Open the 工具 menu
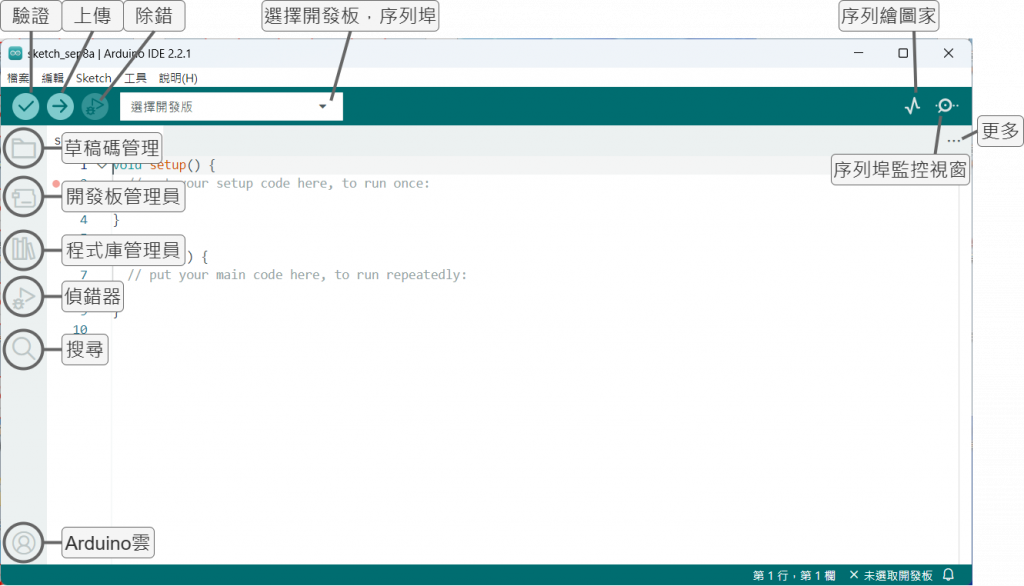The image size is (1024, 586). click(x=135, y=78)
